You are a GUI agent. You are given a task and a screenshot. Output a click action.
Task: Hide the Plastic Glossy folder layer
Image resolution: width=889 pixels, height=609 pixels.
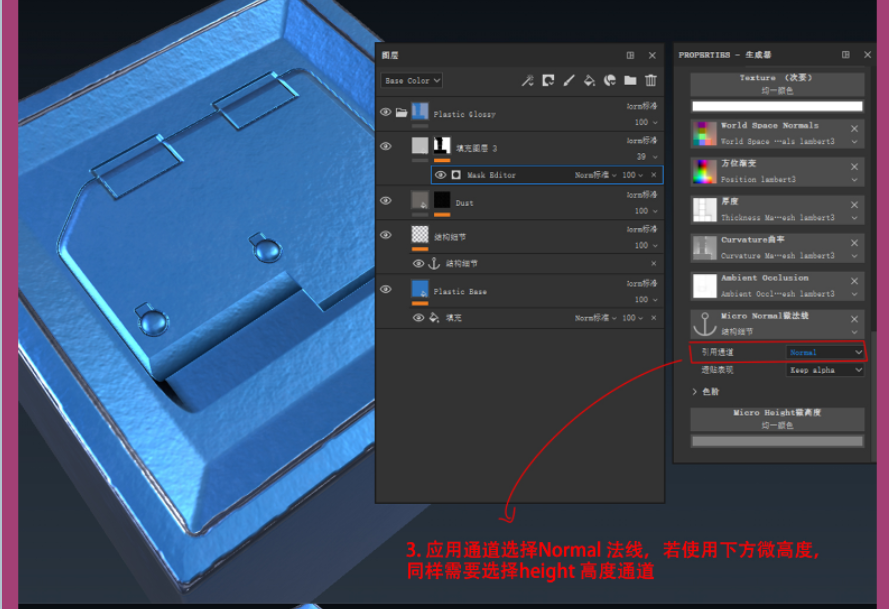pos(386,113)
